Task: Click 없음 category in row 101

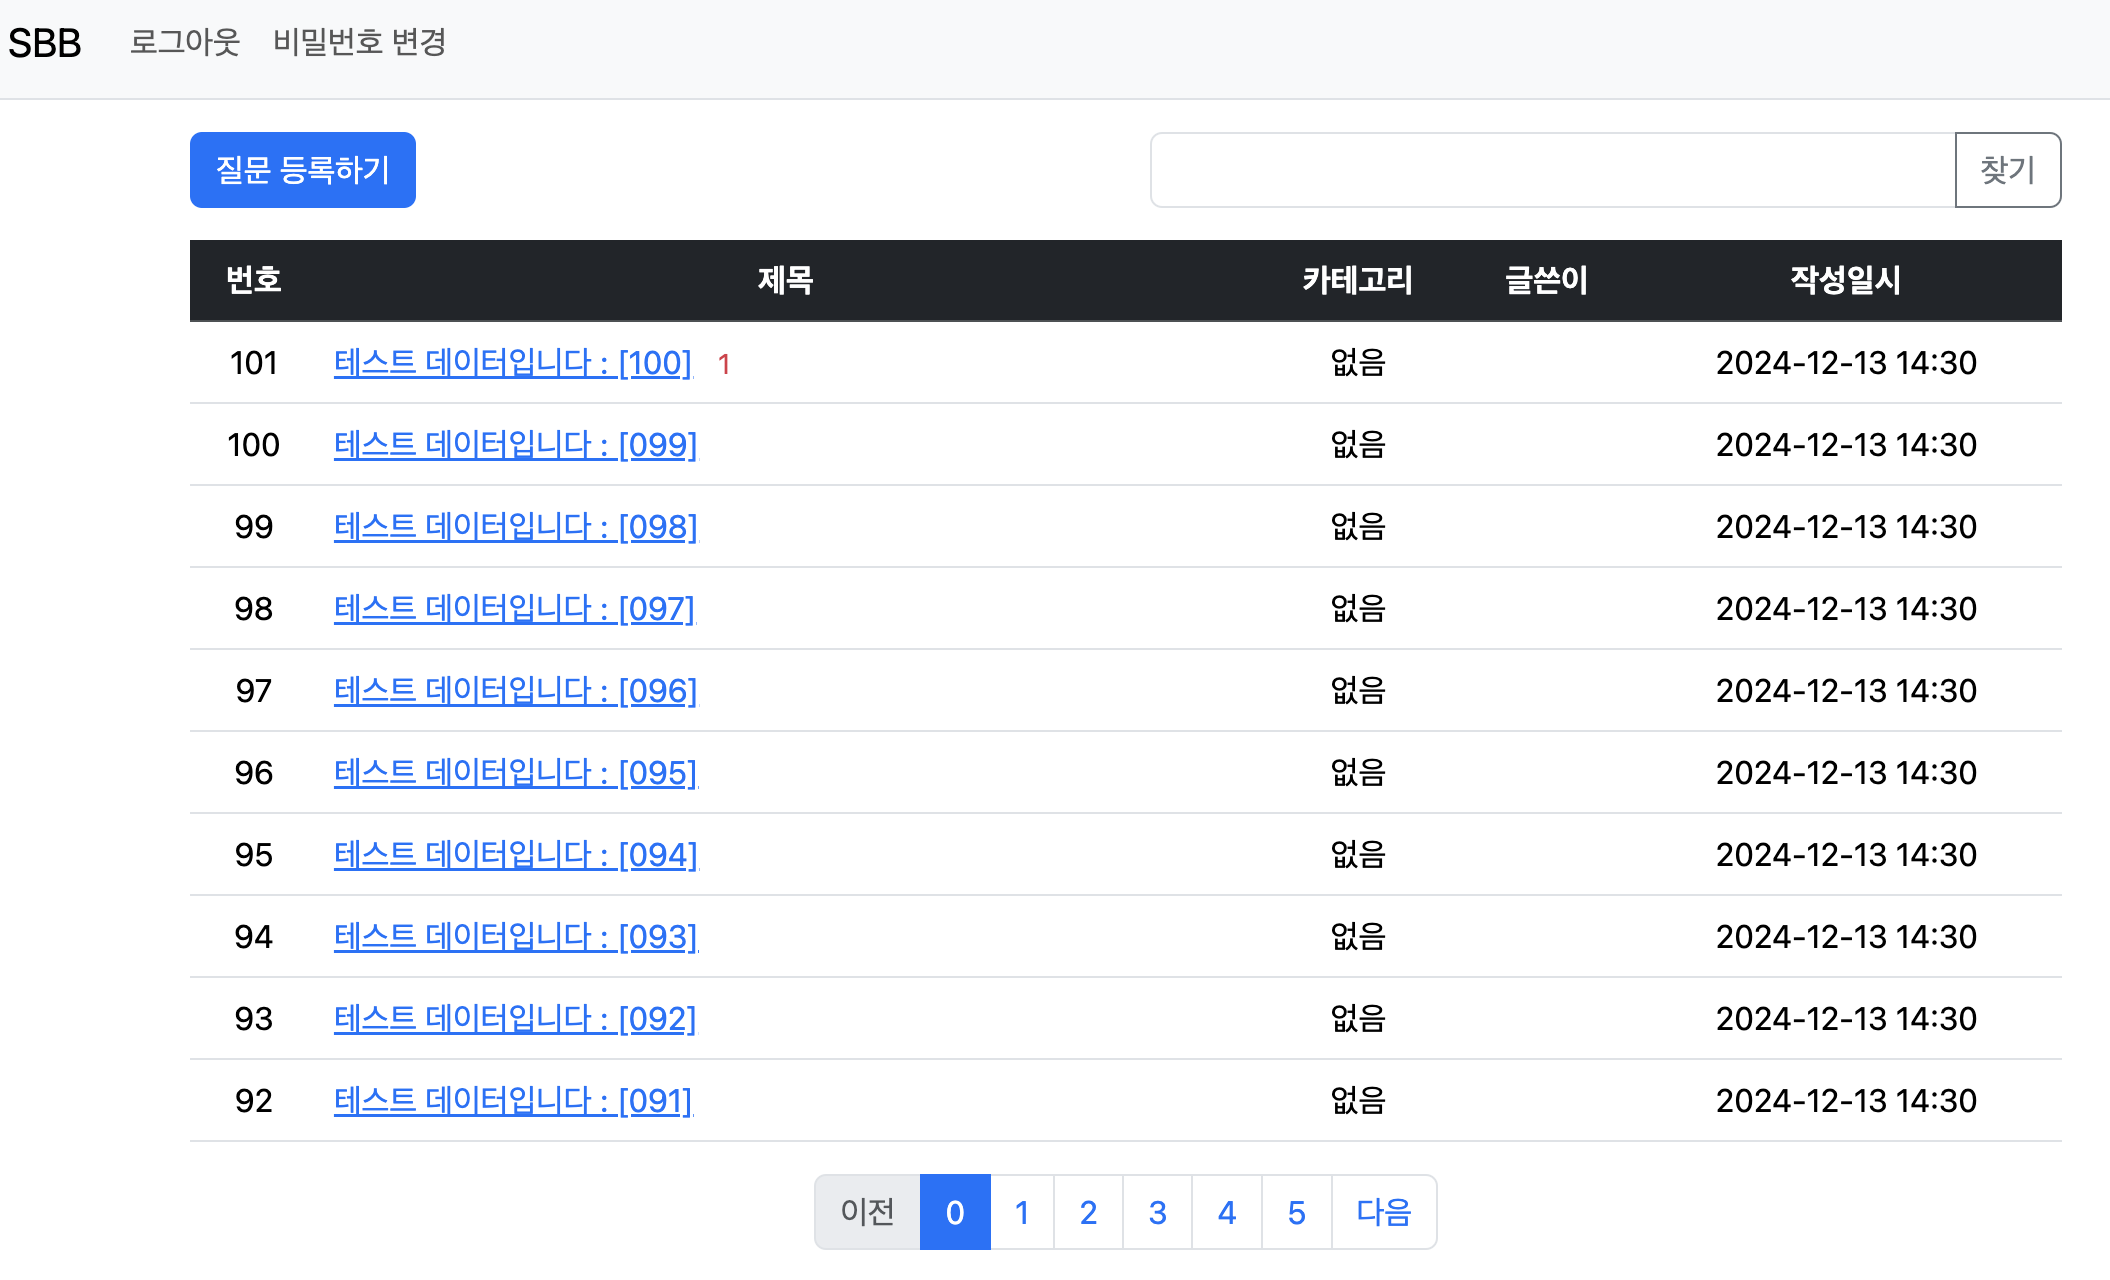Action: point(1358,363)
